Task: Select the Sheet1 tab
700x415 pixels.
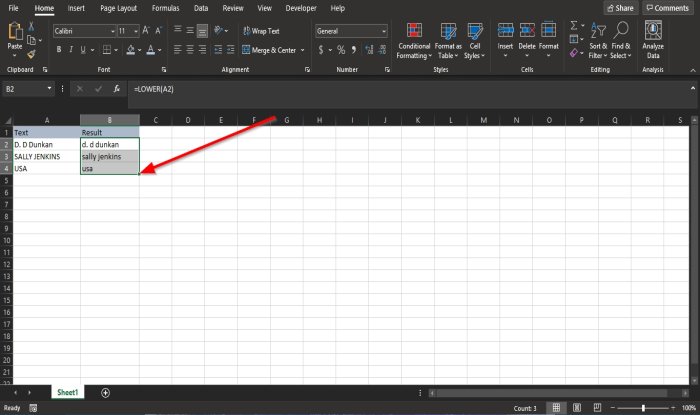Action: click(x=67, y=392)
